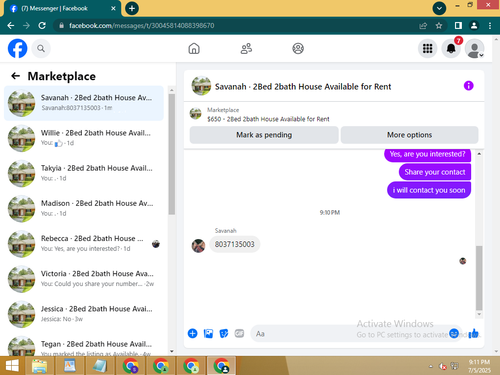Screen dimensions: 500x375
Task: Toggle the browser side panel icon
Action: [458, 26]
